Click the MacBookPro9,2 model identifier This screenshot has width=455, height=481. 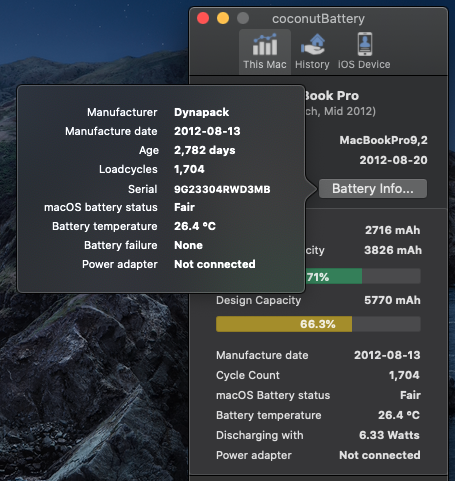(383, 140)
